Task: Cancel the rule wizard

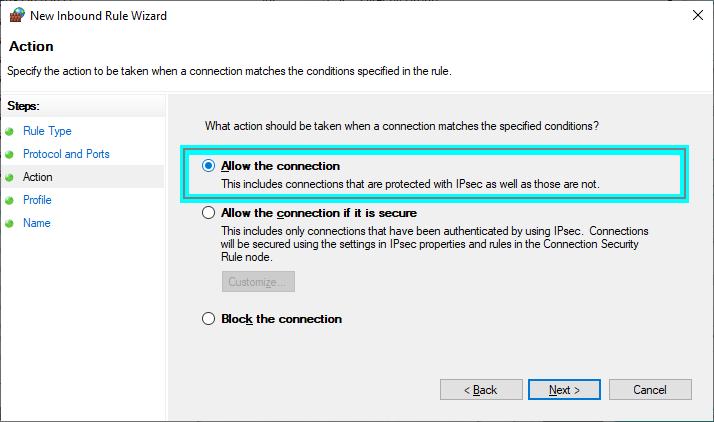Action: 650,389
